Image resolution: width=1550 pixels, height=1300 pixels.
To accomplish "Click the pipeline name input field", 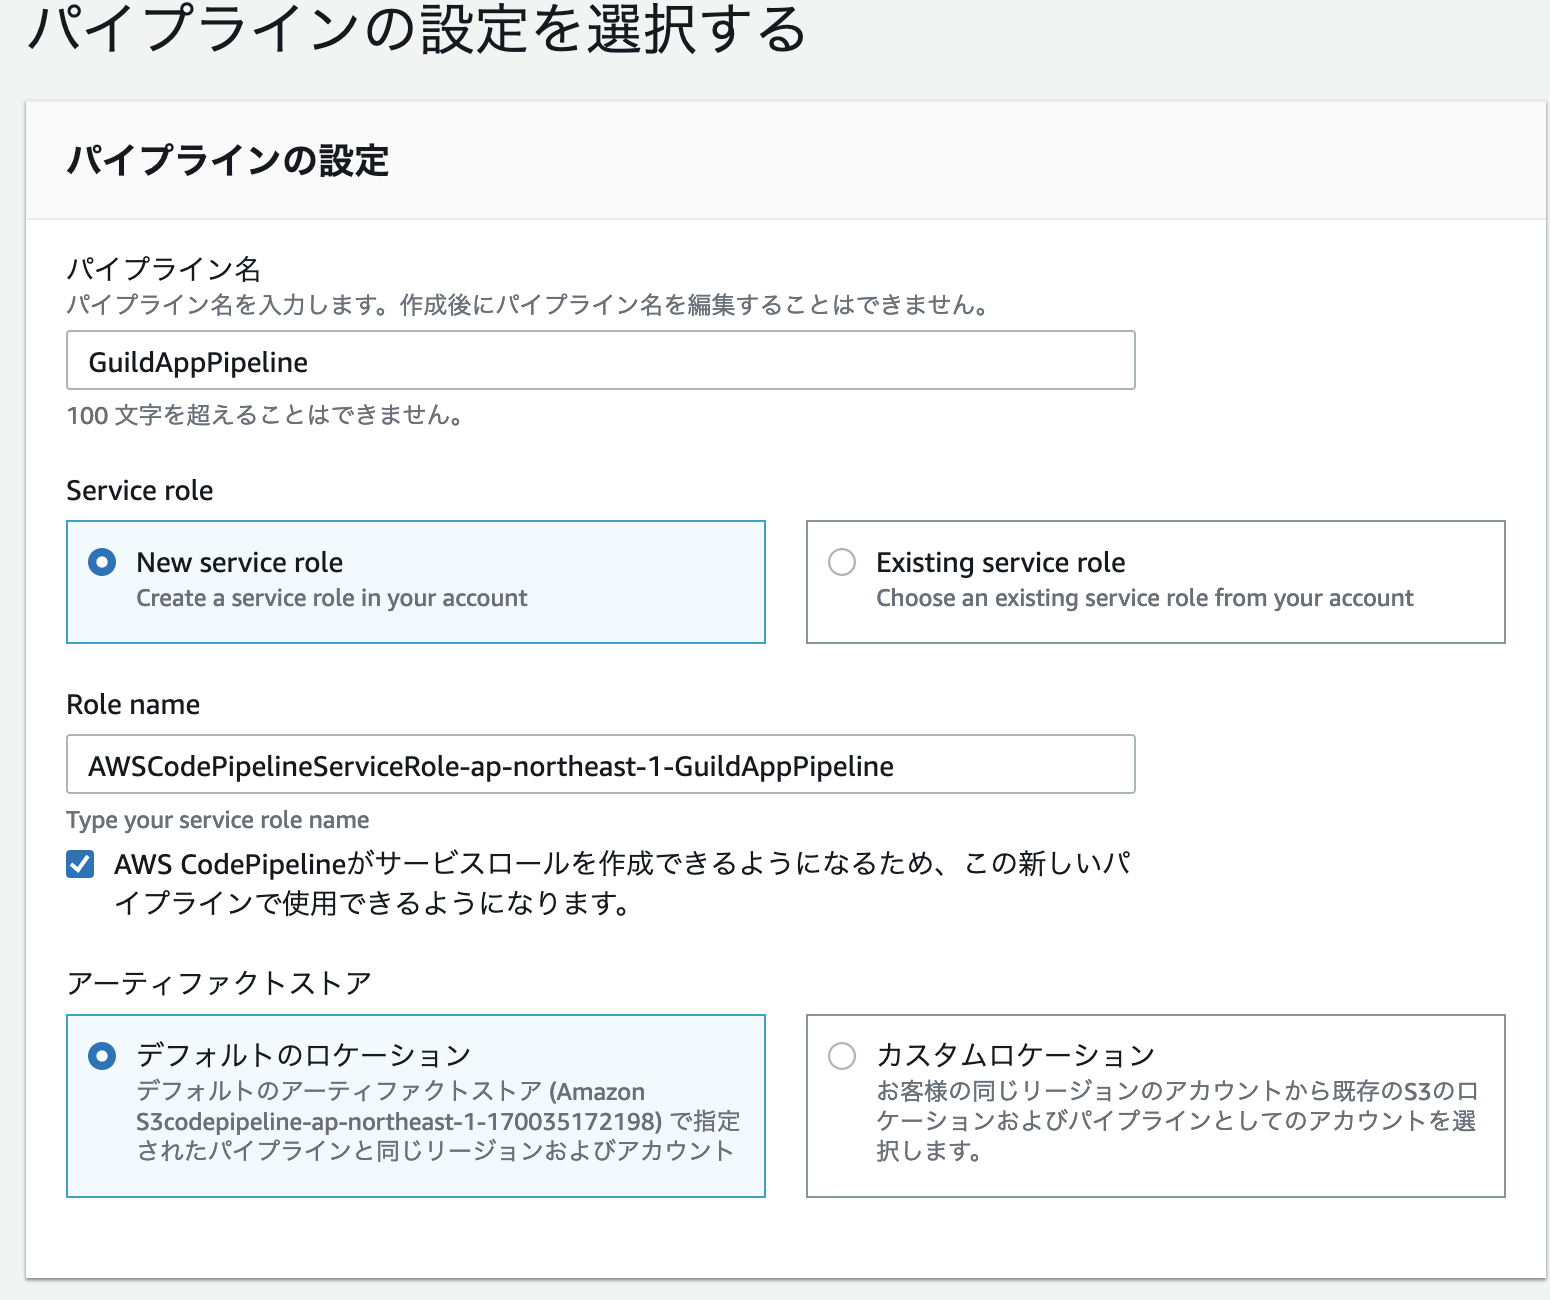I will pos(600,360).
